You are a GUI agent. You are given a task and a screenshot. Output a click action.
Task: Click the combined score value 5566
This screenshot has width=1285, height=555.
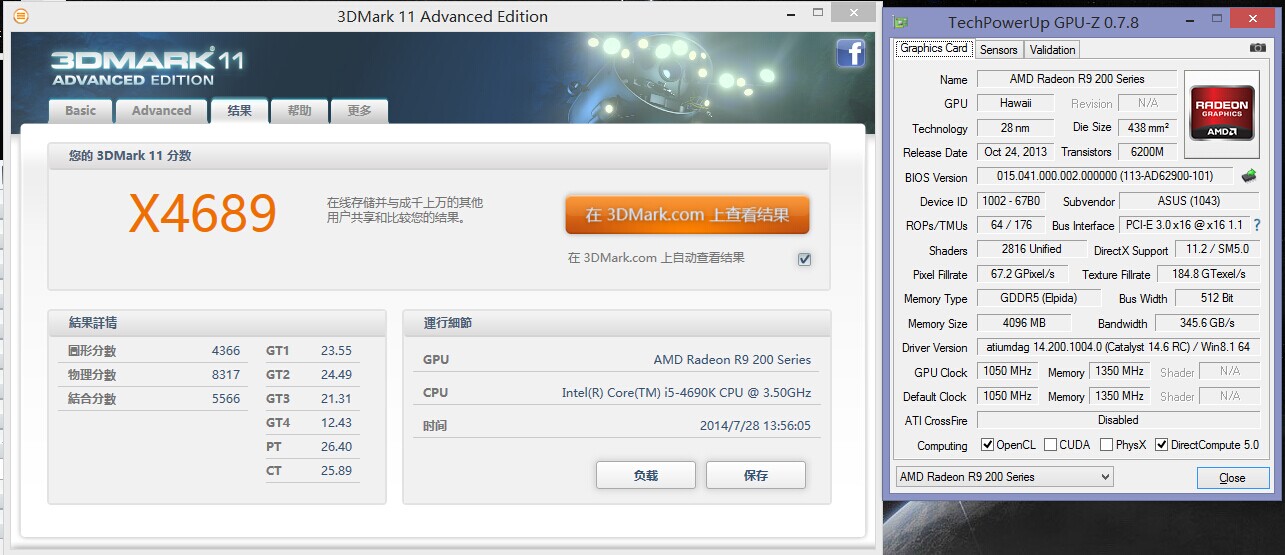tap(226, 399)
